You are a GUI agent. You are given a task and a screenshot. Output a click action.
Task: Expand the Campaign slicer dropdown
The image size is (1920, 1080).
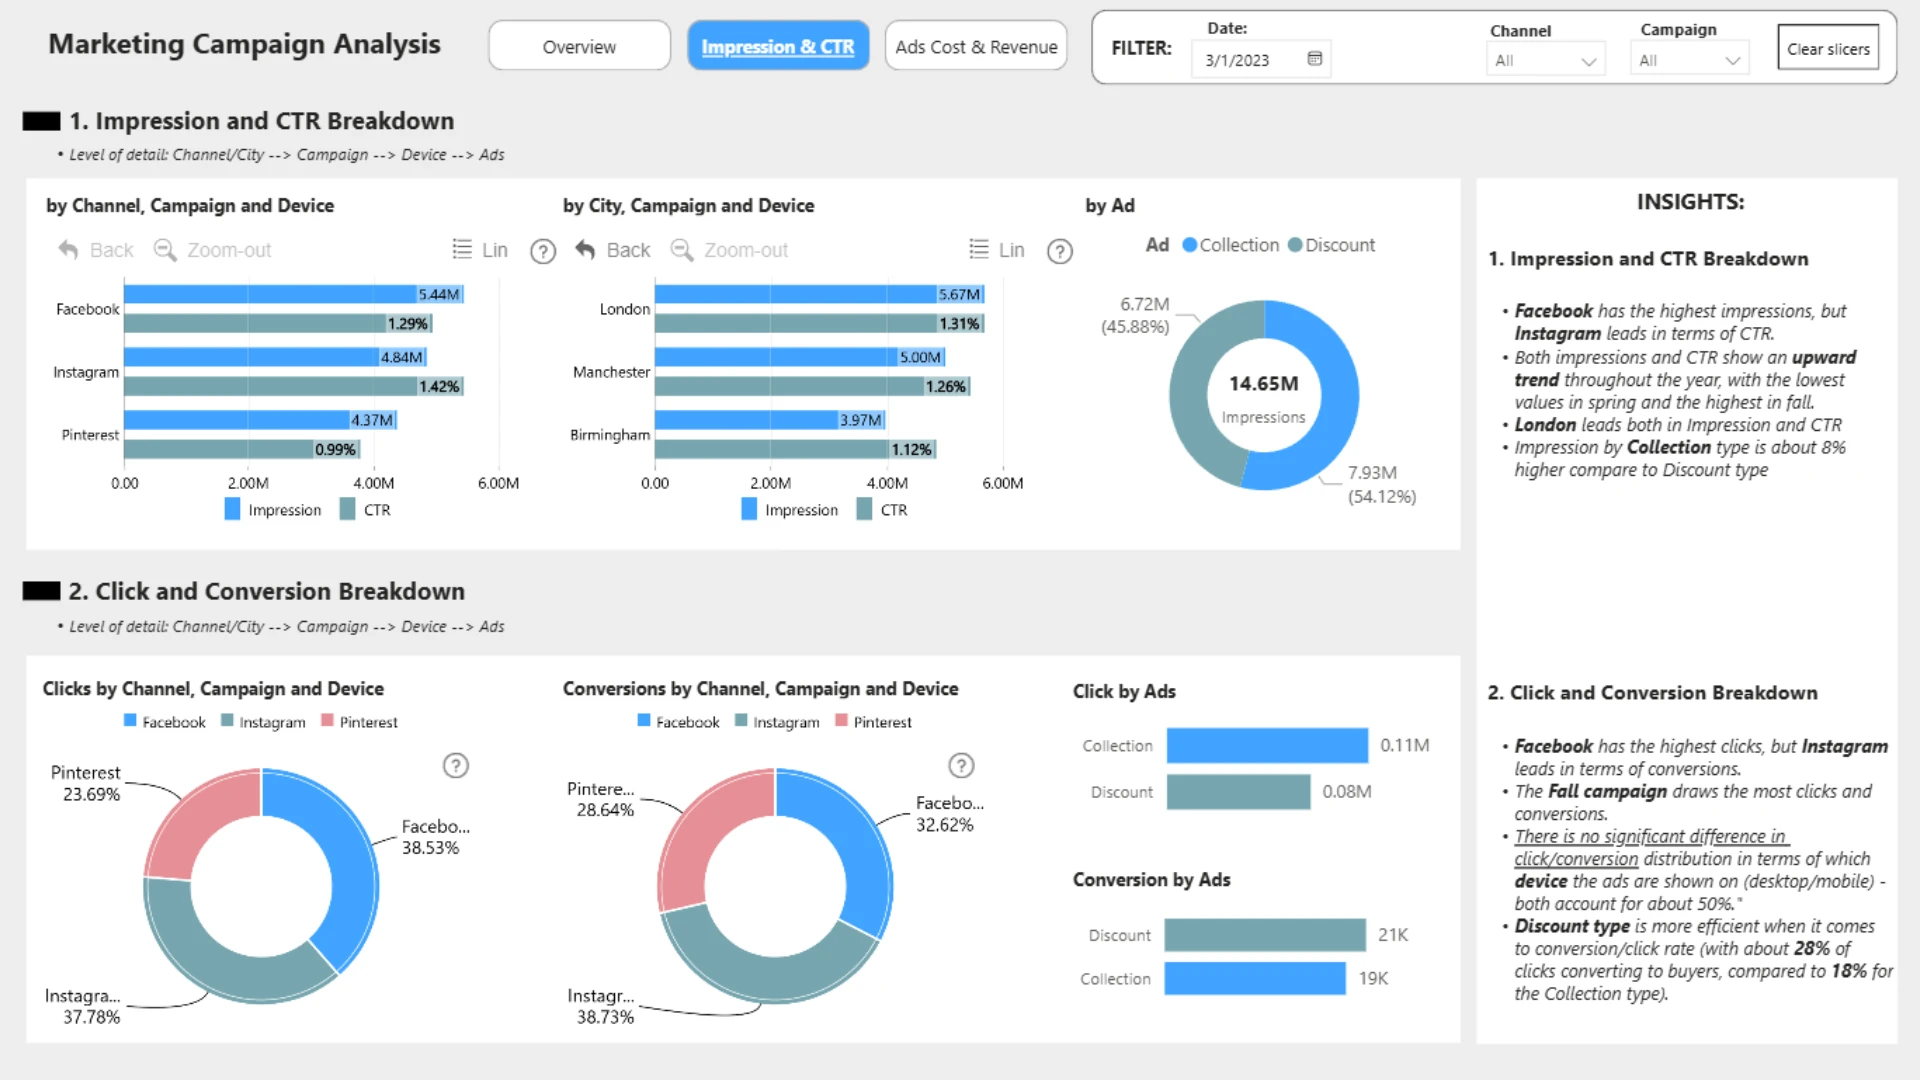tap(1733, 61)
